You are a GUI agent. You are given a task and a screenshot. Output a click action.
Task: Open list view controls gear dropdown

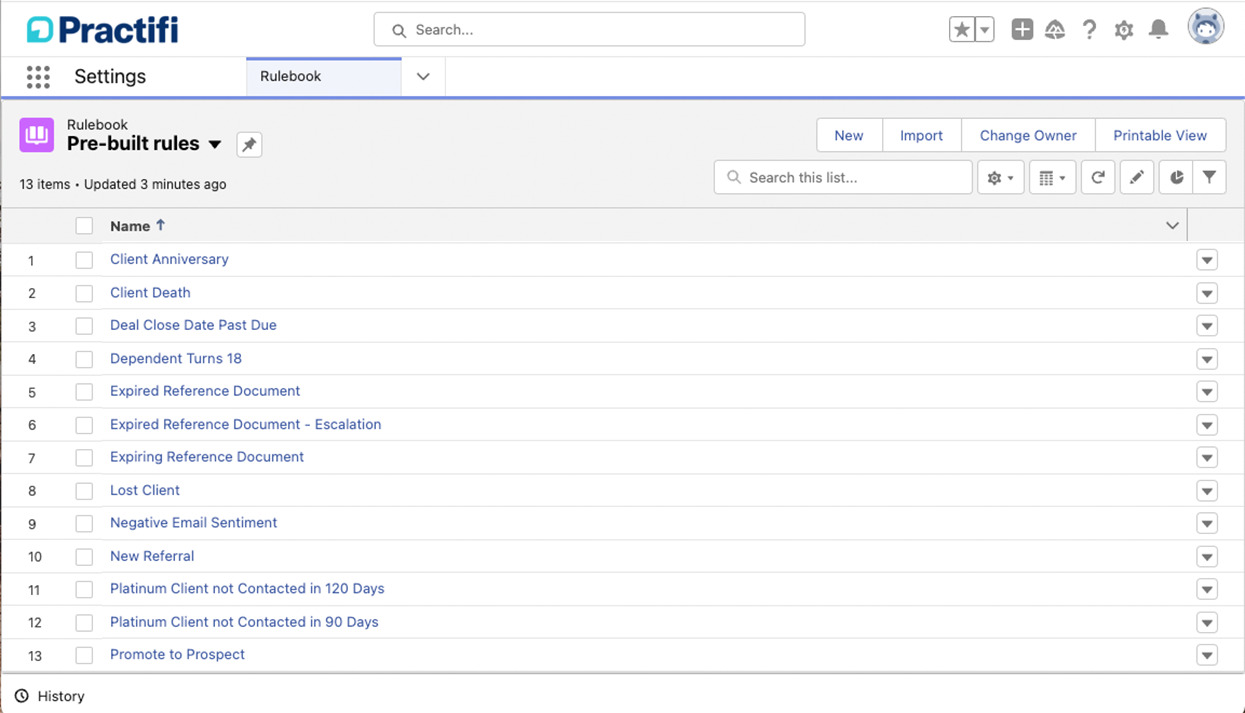coord(1000,178)
